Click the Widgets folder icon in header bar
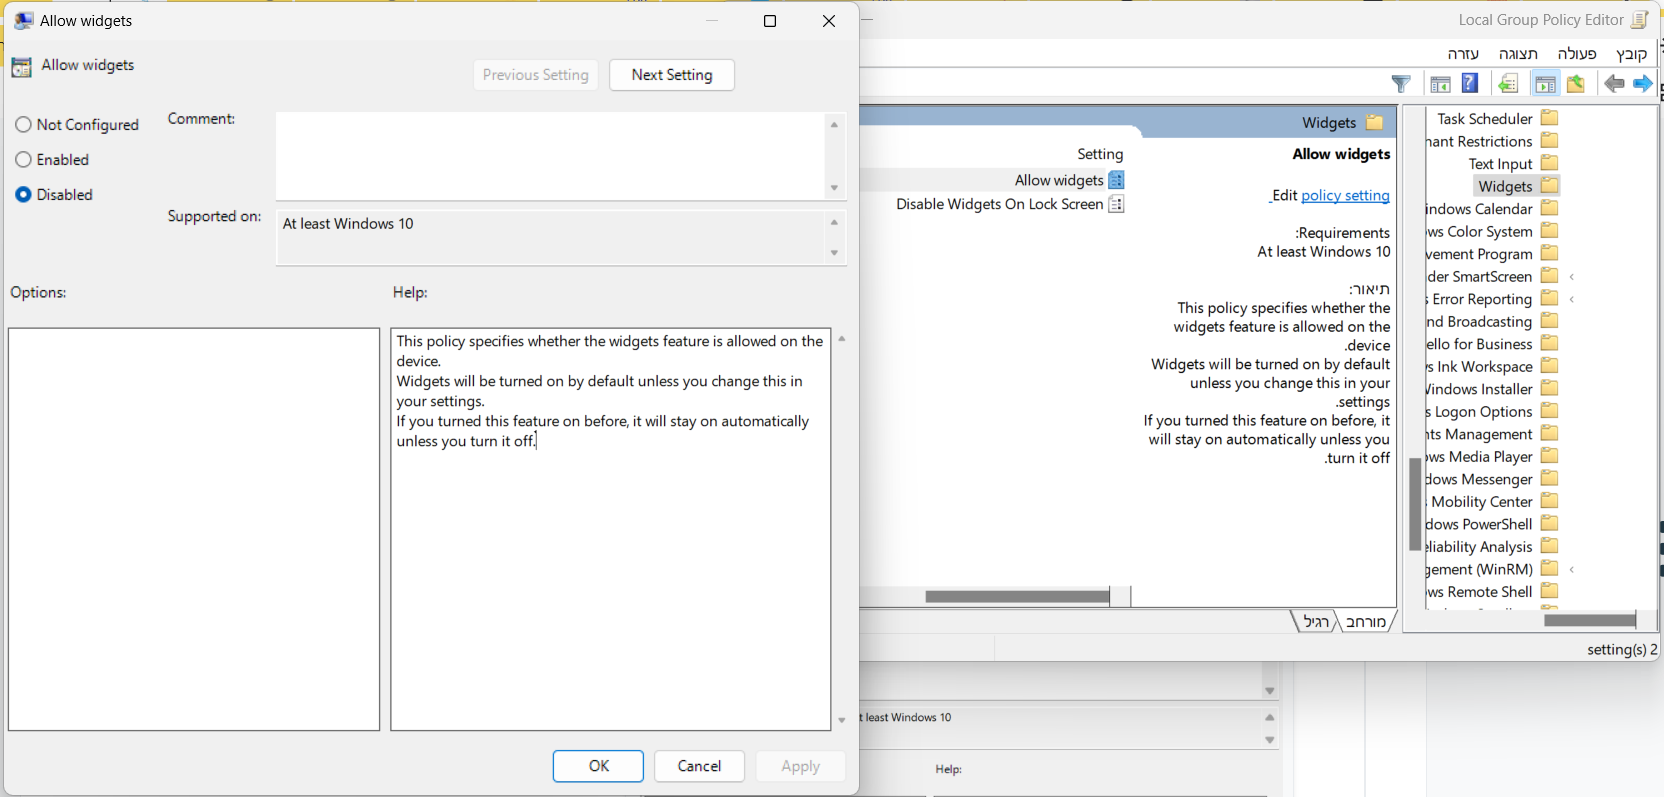 (1375, 122)
